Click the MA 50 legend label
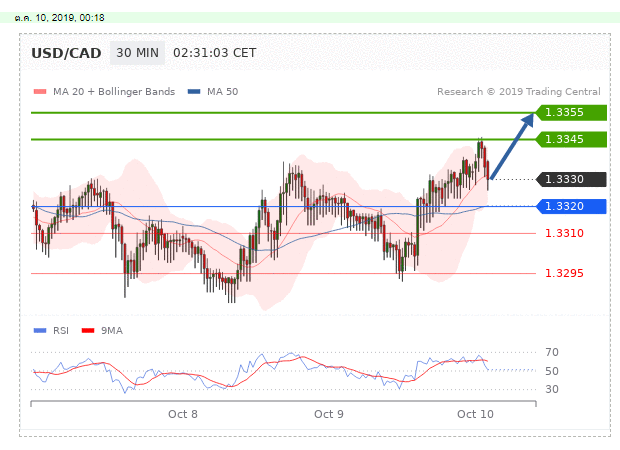Screen dimensions: 620x450 (x=223, y=92)
